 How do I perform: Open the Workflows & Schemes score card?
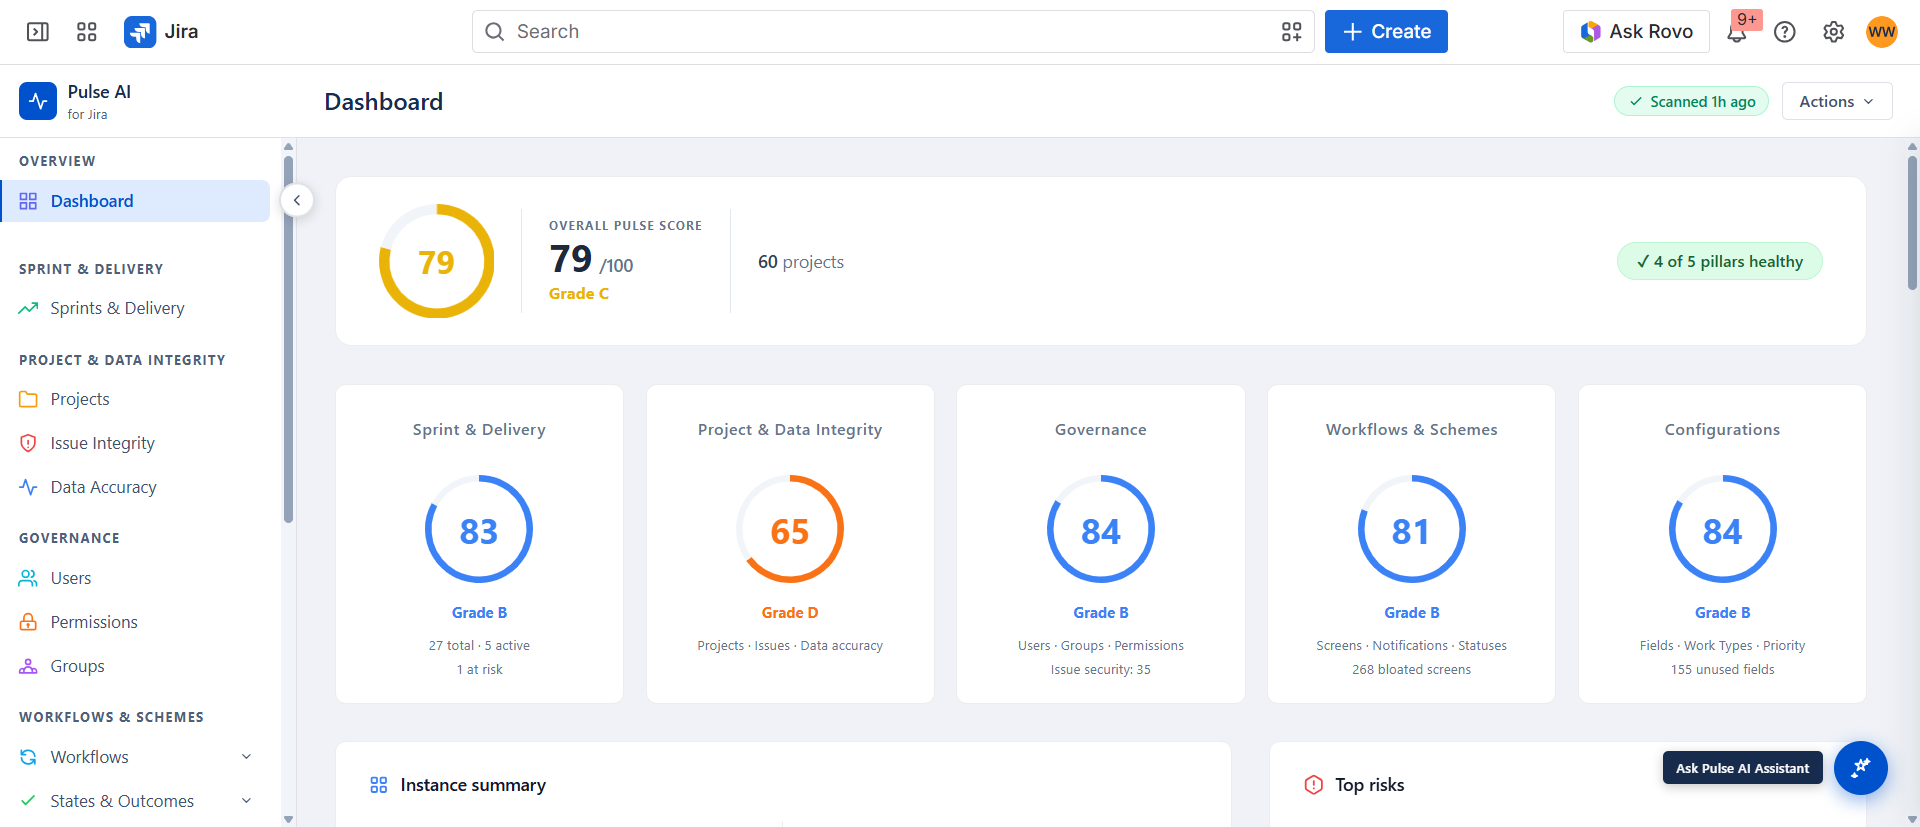tap(1411, 544)
